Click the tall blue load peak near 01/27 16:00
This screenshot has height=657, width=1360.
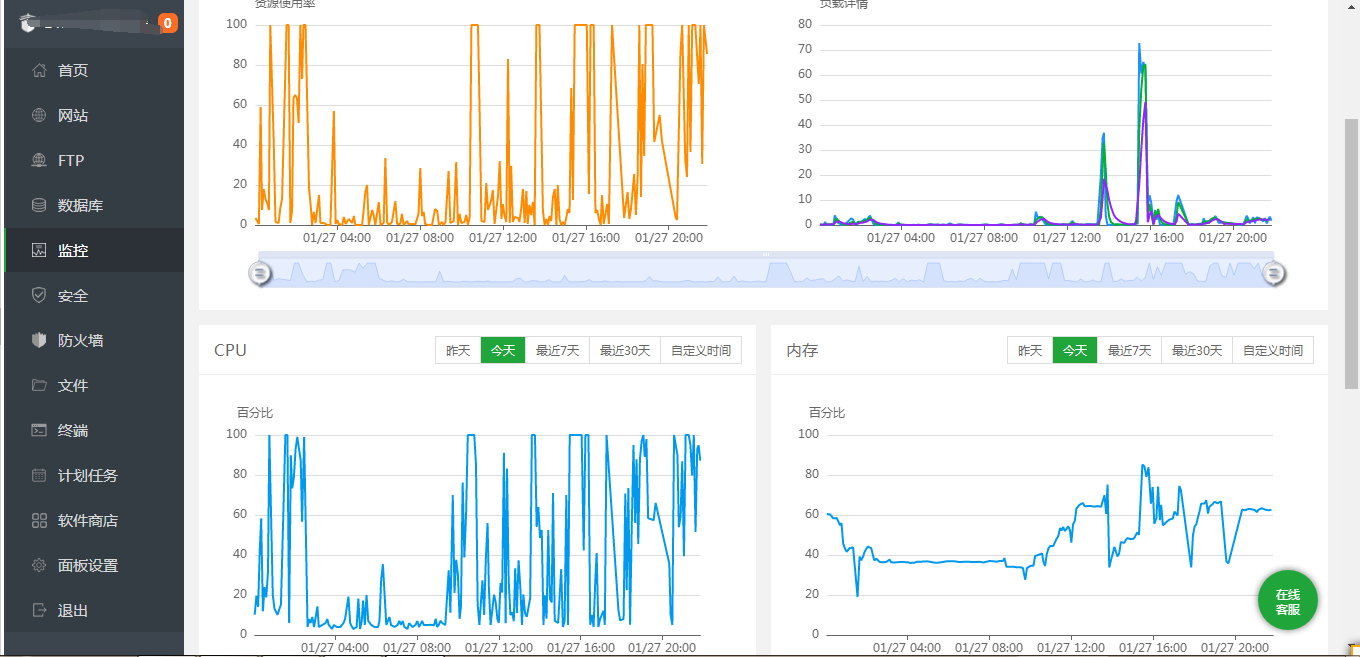pos(1139,46)
